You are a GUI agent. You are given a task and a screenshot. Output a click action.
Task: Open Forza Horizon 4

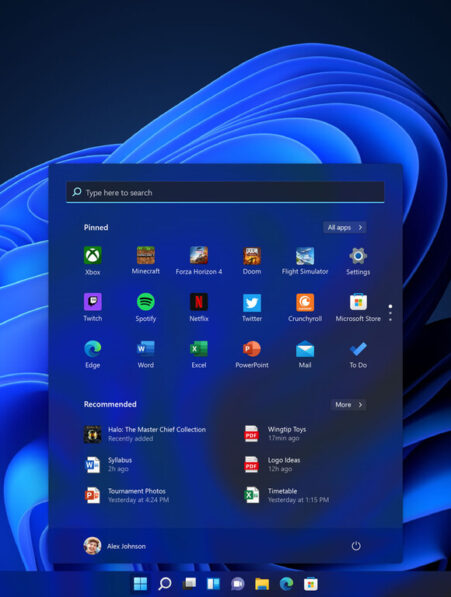pyautogui.click(x=199, y=260)
